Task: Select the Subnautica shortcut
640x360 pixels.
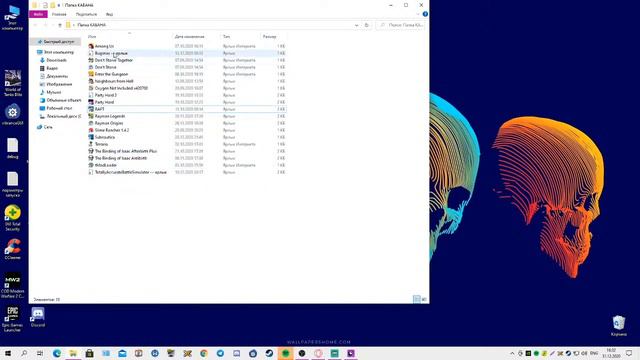Action: click(104, 137)
